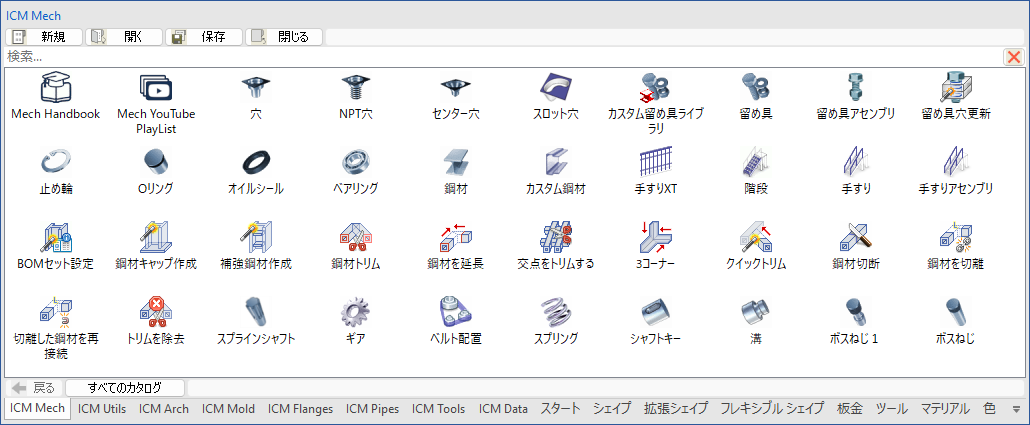
Task: Switch to the ICM Arch tab
Action: pyautogui.click(x=164, y=409)
